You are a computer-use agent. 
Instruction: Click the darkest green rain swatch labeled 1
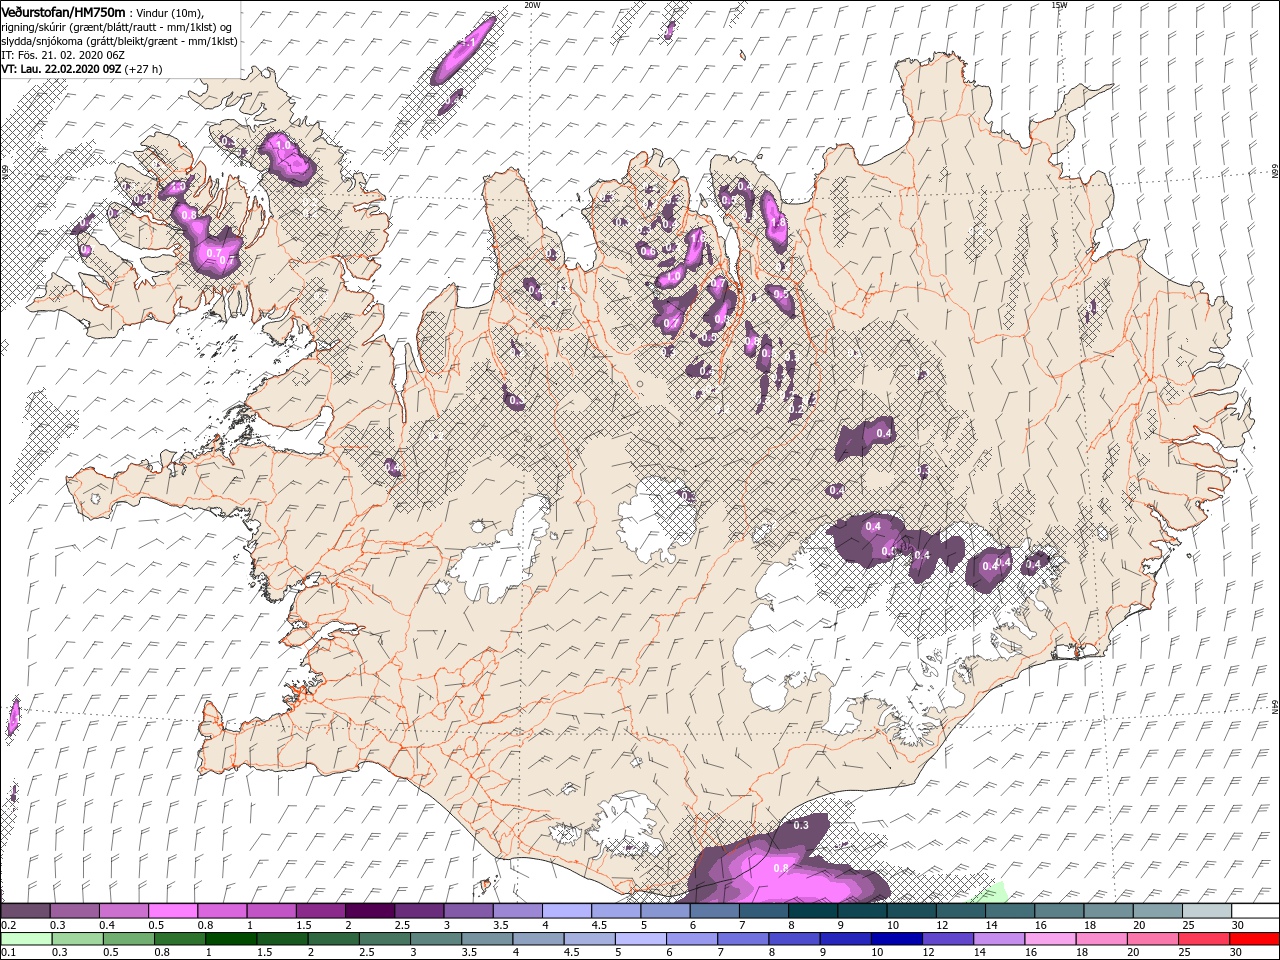pos(231,939)
